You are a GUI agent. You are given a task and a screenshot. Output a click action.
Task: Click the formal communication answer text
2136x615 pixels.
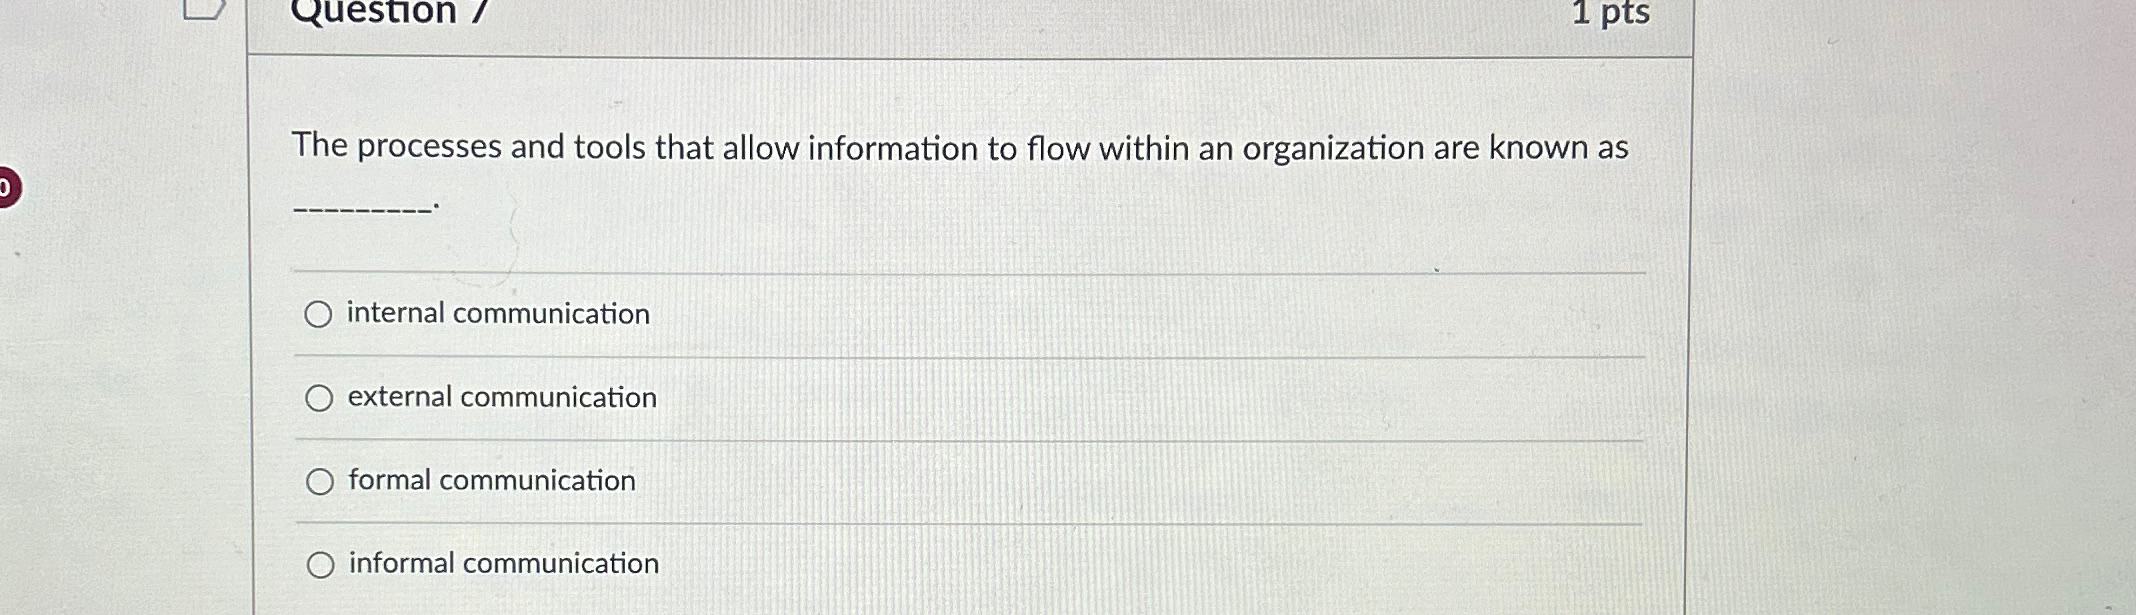point(490,480)
